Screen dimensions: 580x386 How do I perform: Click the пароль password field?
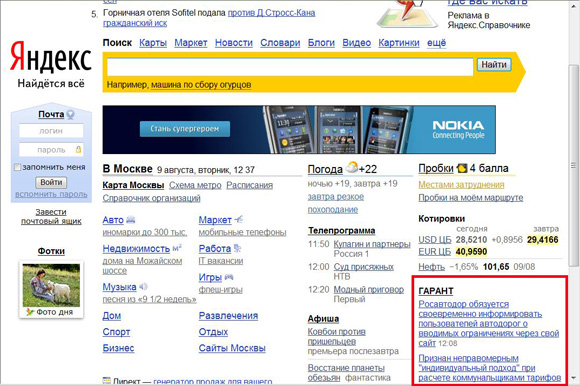[x=51, y=150]
